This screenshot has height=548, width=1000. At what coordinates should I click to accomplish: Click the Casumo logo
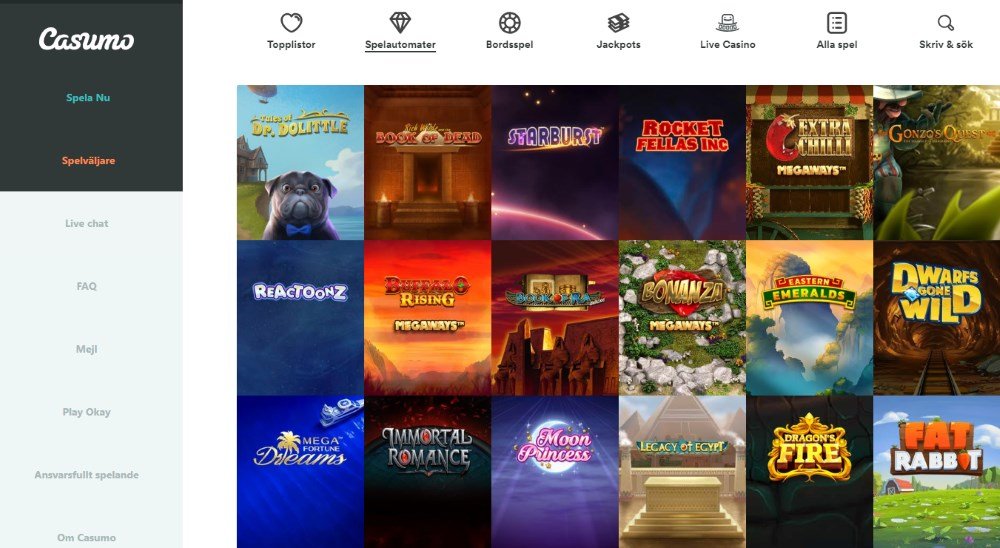click(x=86, y=40)
